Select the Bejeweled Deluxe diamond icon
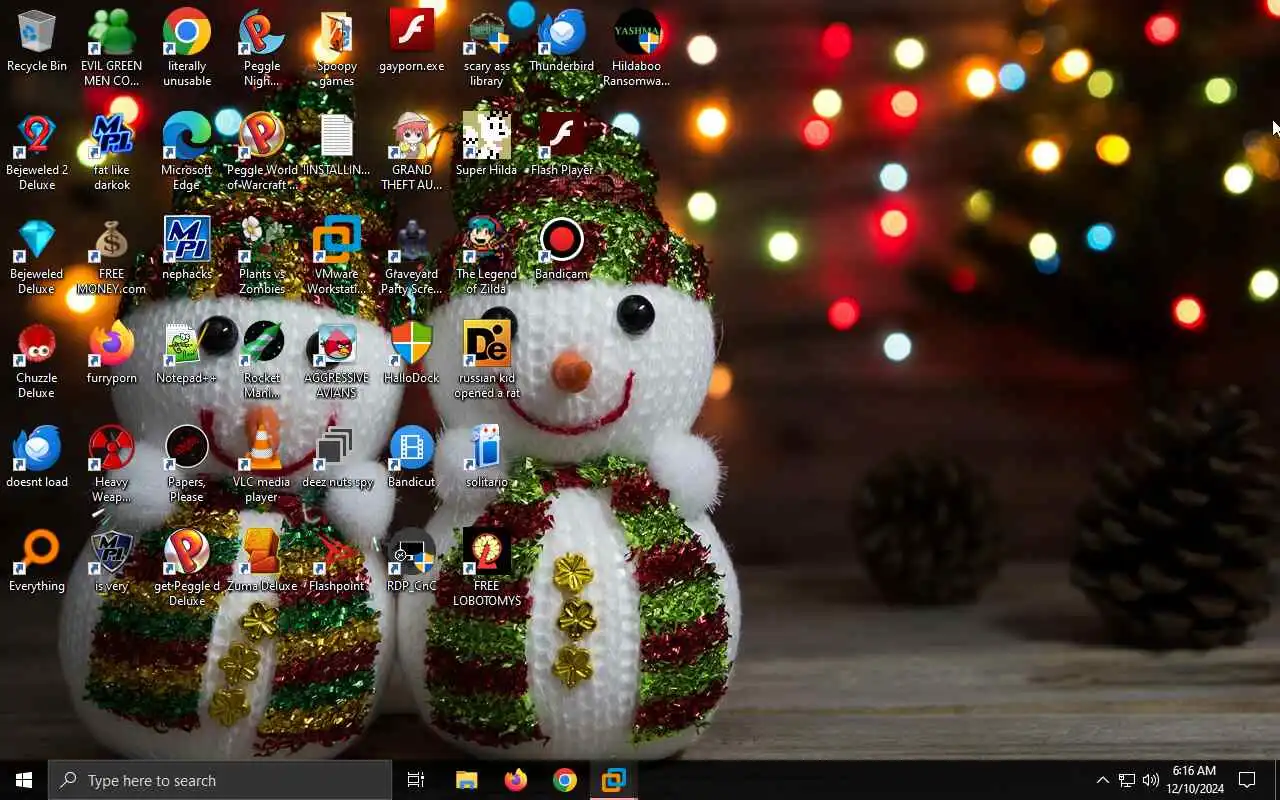 coord(37,256)
